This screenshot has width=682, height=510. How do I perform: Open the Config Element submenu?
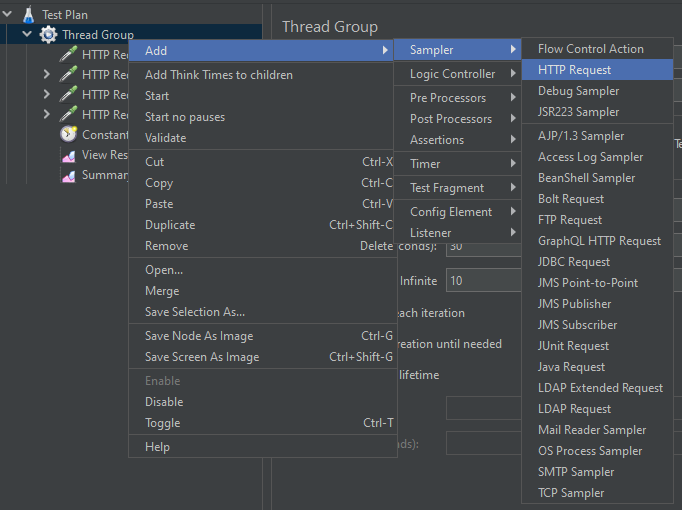(458, 212)
